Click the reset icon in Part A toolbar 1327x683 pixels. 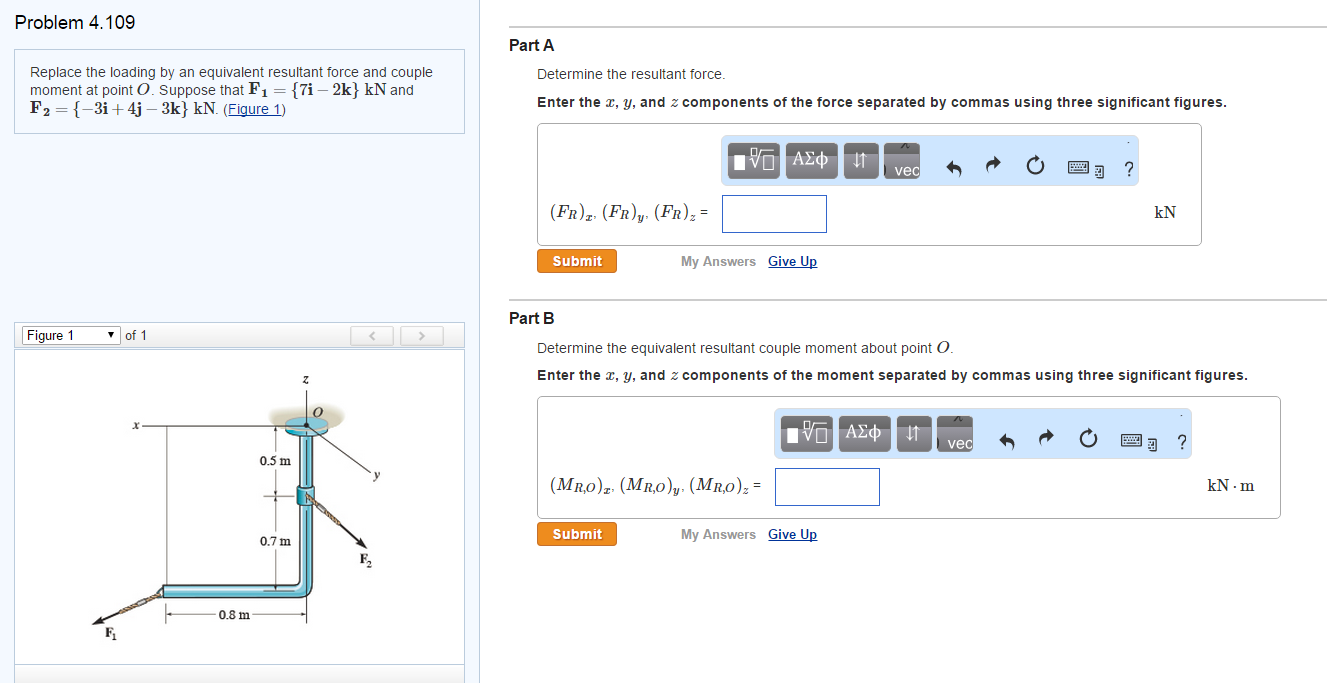(1035, 165)
